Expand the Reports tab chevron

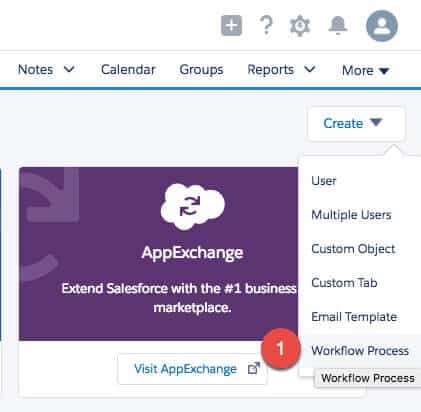tap(310, 69)
